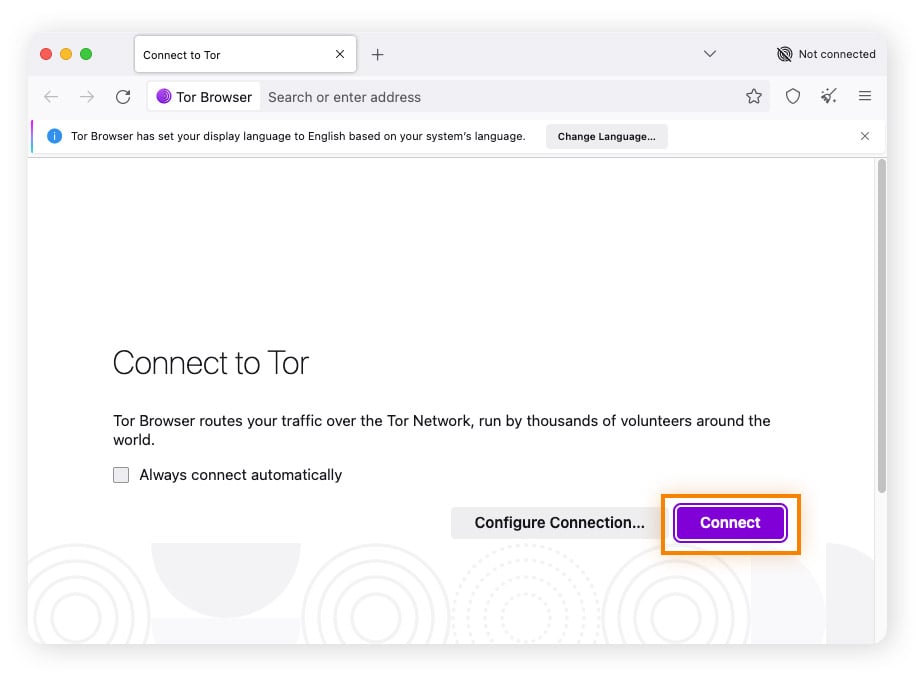Minimize window using the yellow button

[66, 54]
